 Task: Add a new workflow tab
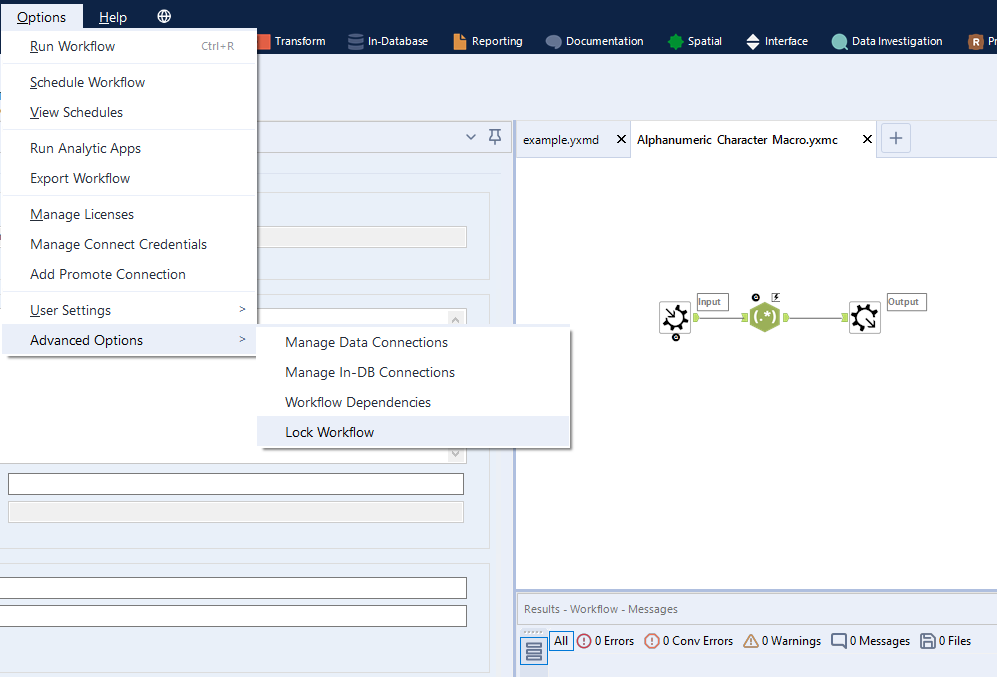click(x=896, y=139)
